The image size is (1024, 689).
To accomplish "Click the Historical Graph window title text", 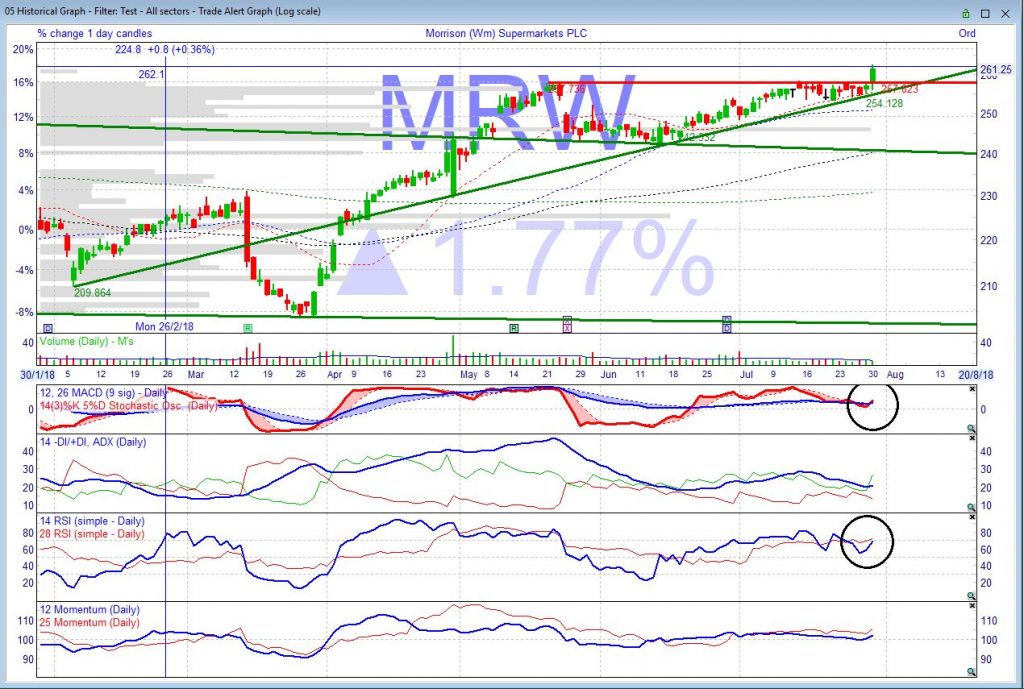I will [x=163, y=11].
